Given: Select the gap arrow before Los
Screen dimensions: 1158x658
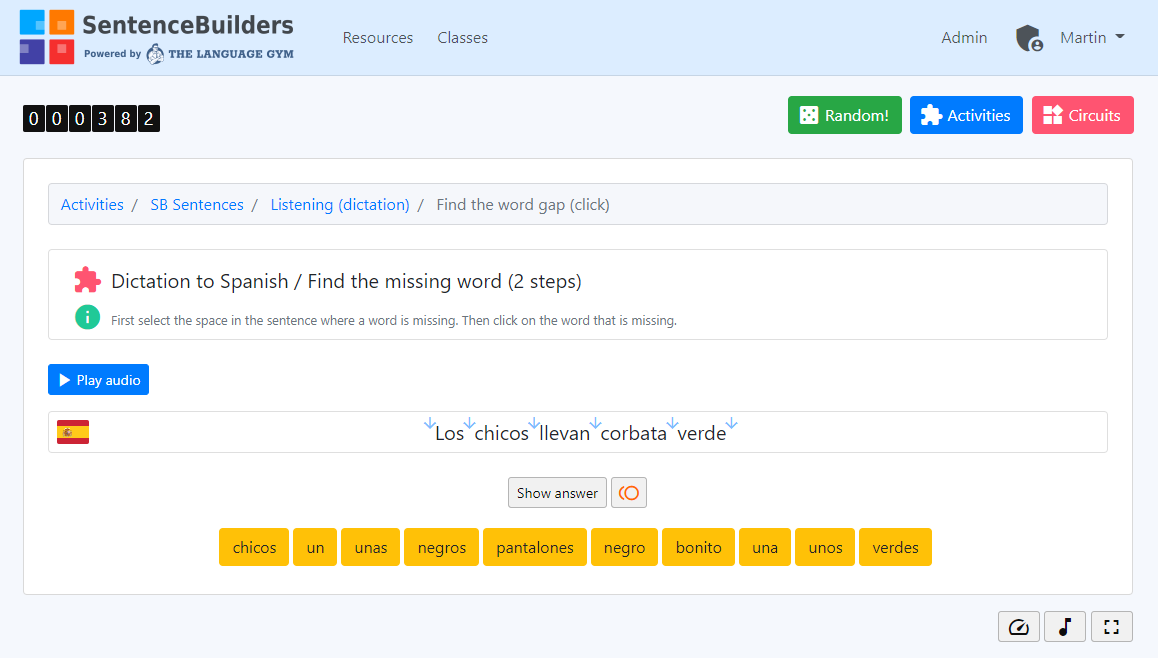Looking at the screenshot, I should coord(429,423).
